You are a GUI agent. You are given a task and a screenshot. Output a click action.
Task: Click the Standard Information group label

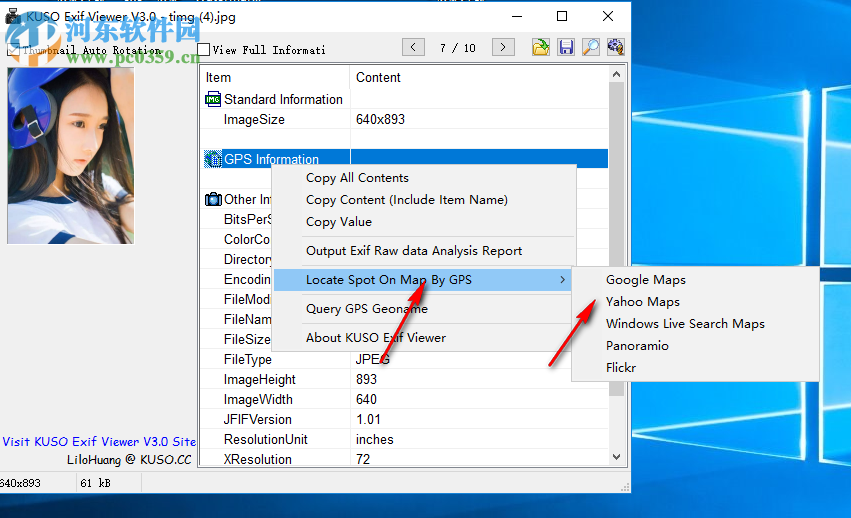coord(283,99)
